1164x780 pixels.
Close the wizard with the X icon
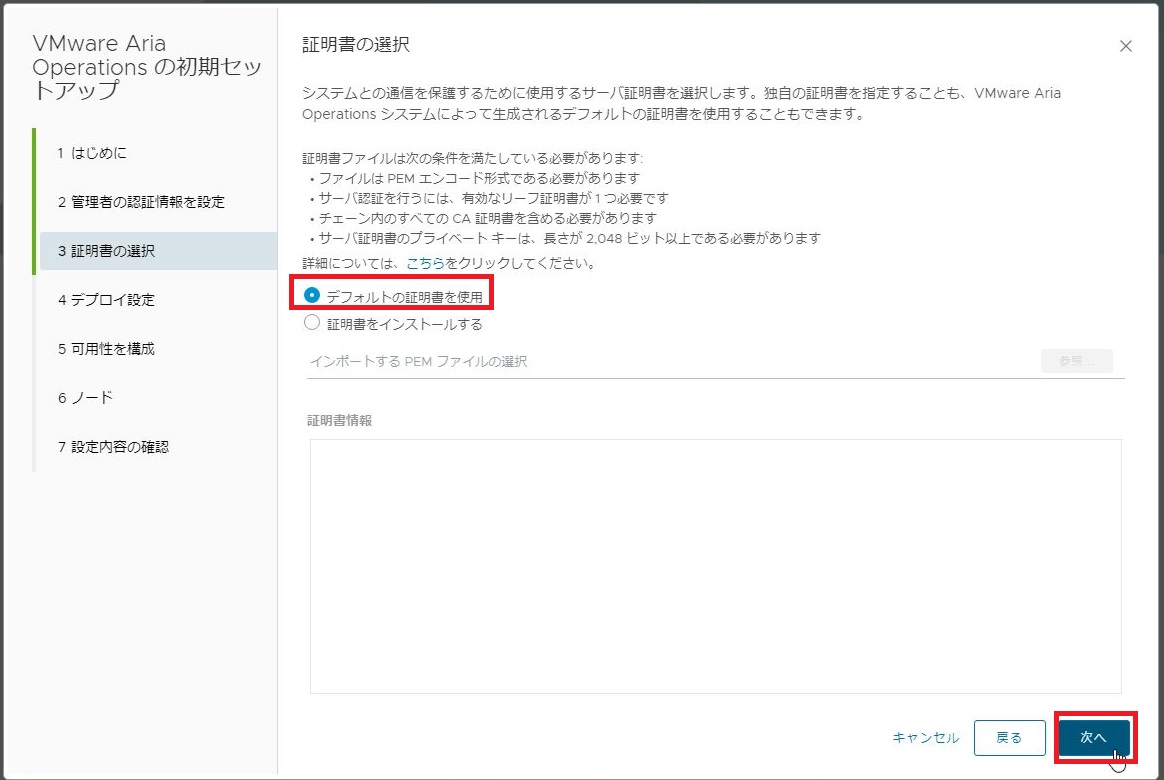point(1126,45)
